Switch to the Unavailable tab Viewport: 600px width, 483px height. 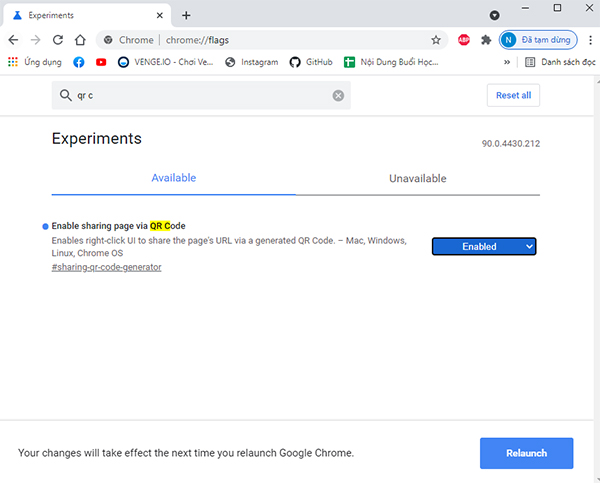417,178
